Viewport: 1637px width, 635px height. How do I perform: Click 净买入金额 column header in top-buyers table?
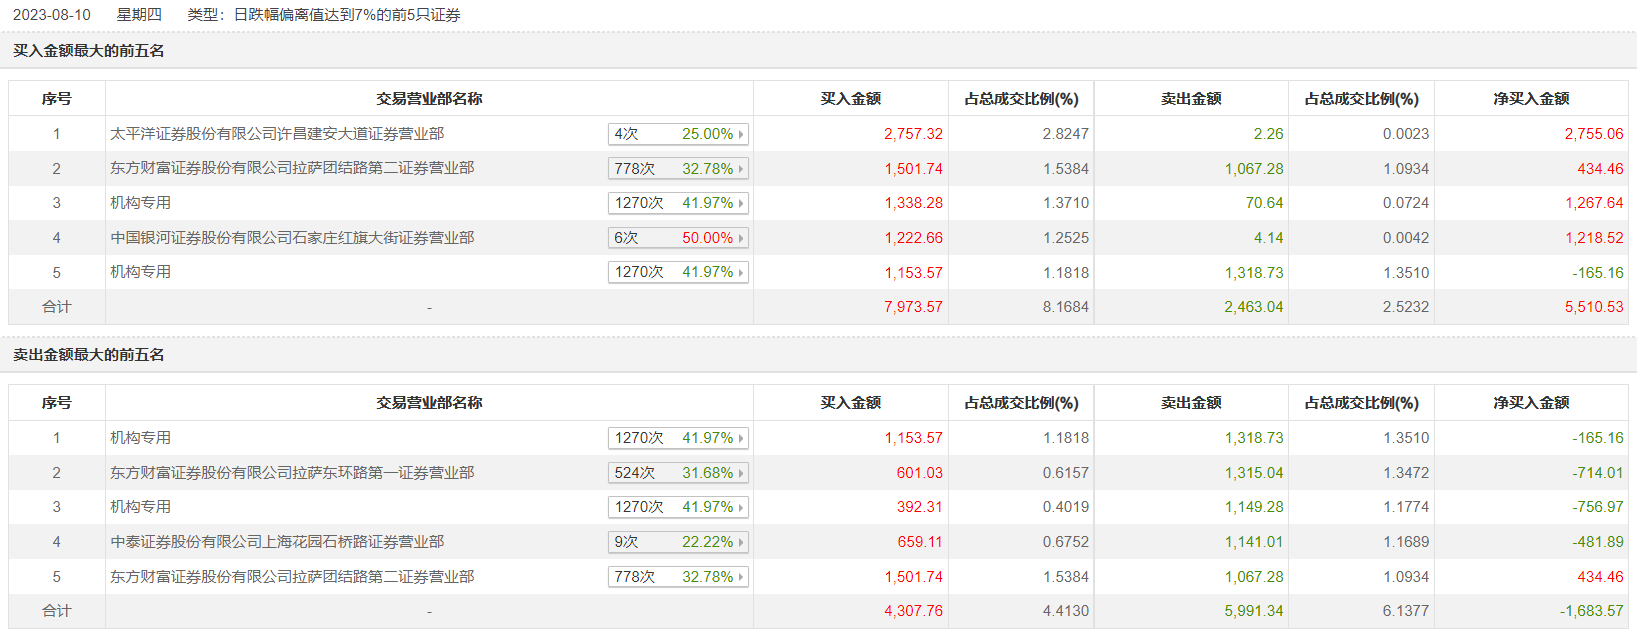[x=1531, y=99]
